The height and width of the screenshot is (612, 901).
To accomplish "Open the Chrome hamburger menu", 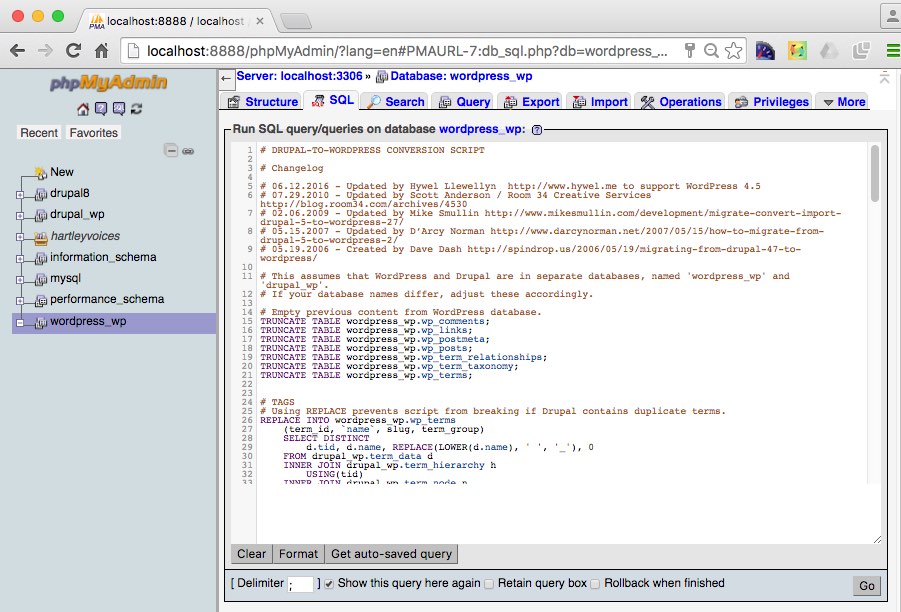I will pos(893,51).
